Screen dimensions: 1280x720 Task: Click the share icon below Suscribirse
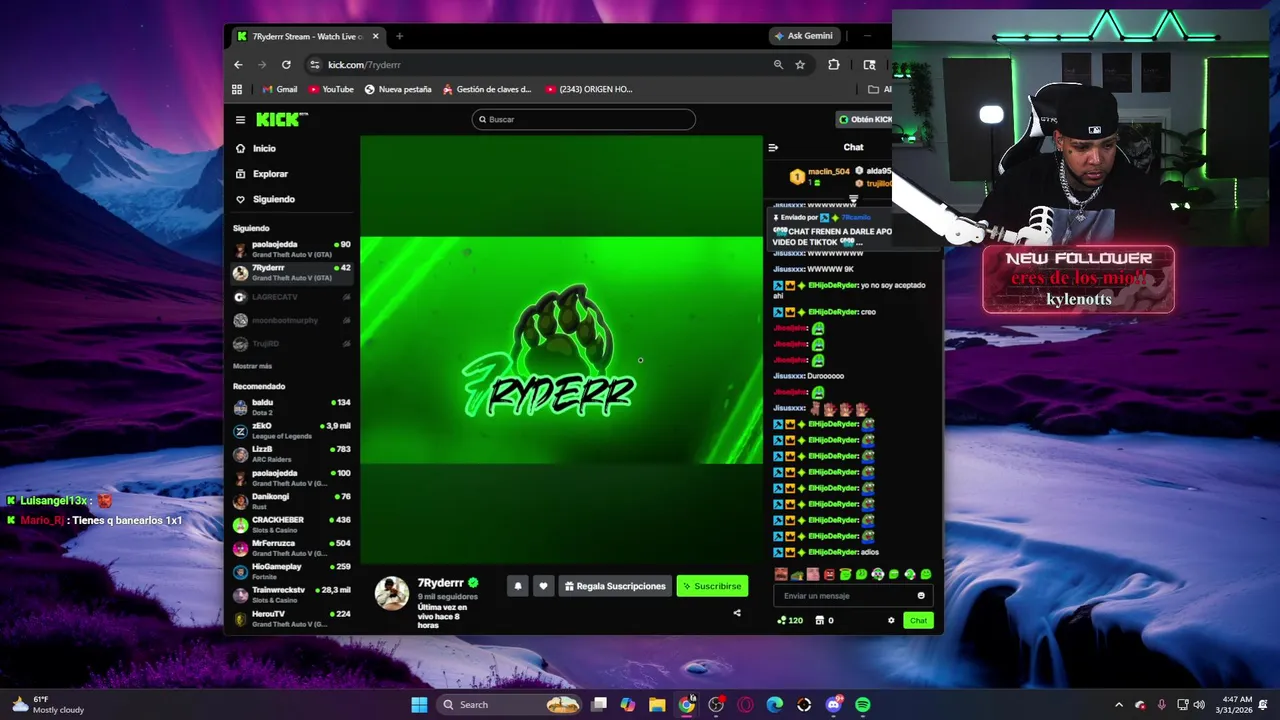[737, 613]
